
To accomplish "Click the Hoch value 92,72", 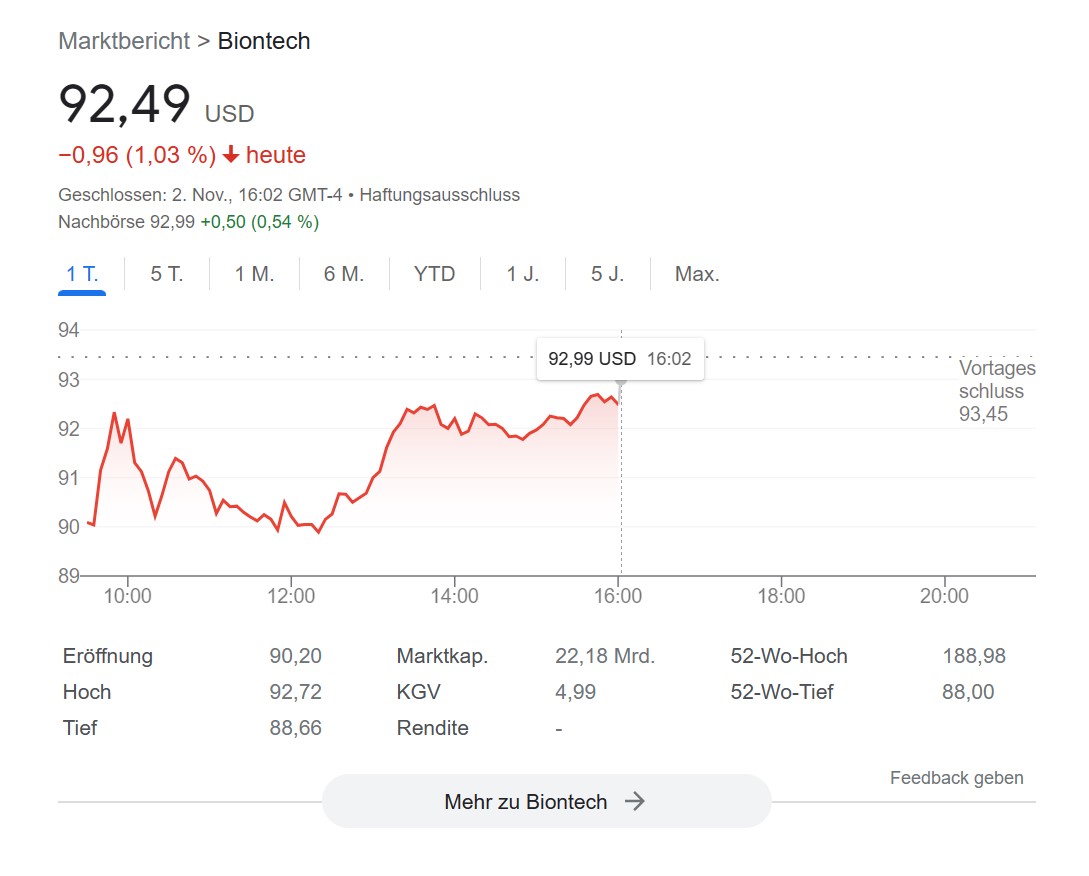I will point(296,692).
